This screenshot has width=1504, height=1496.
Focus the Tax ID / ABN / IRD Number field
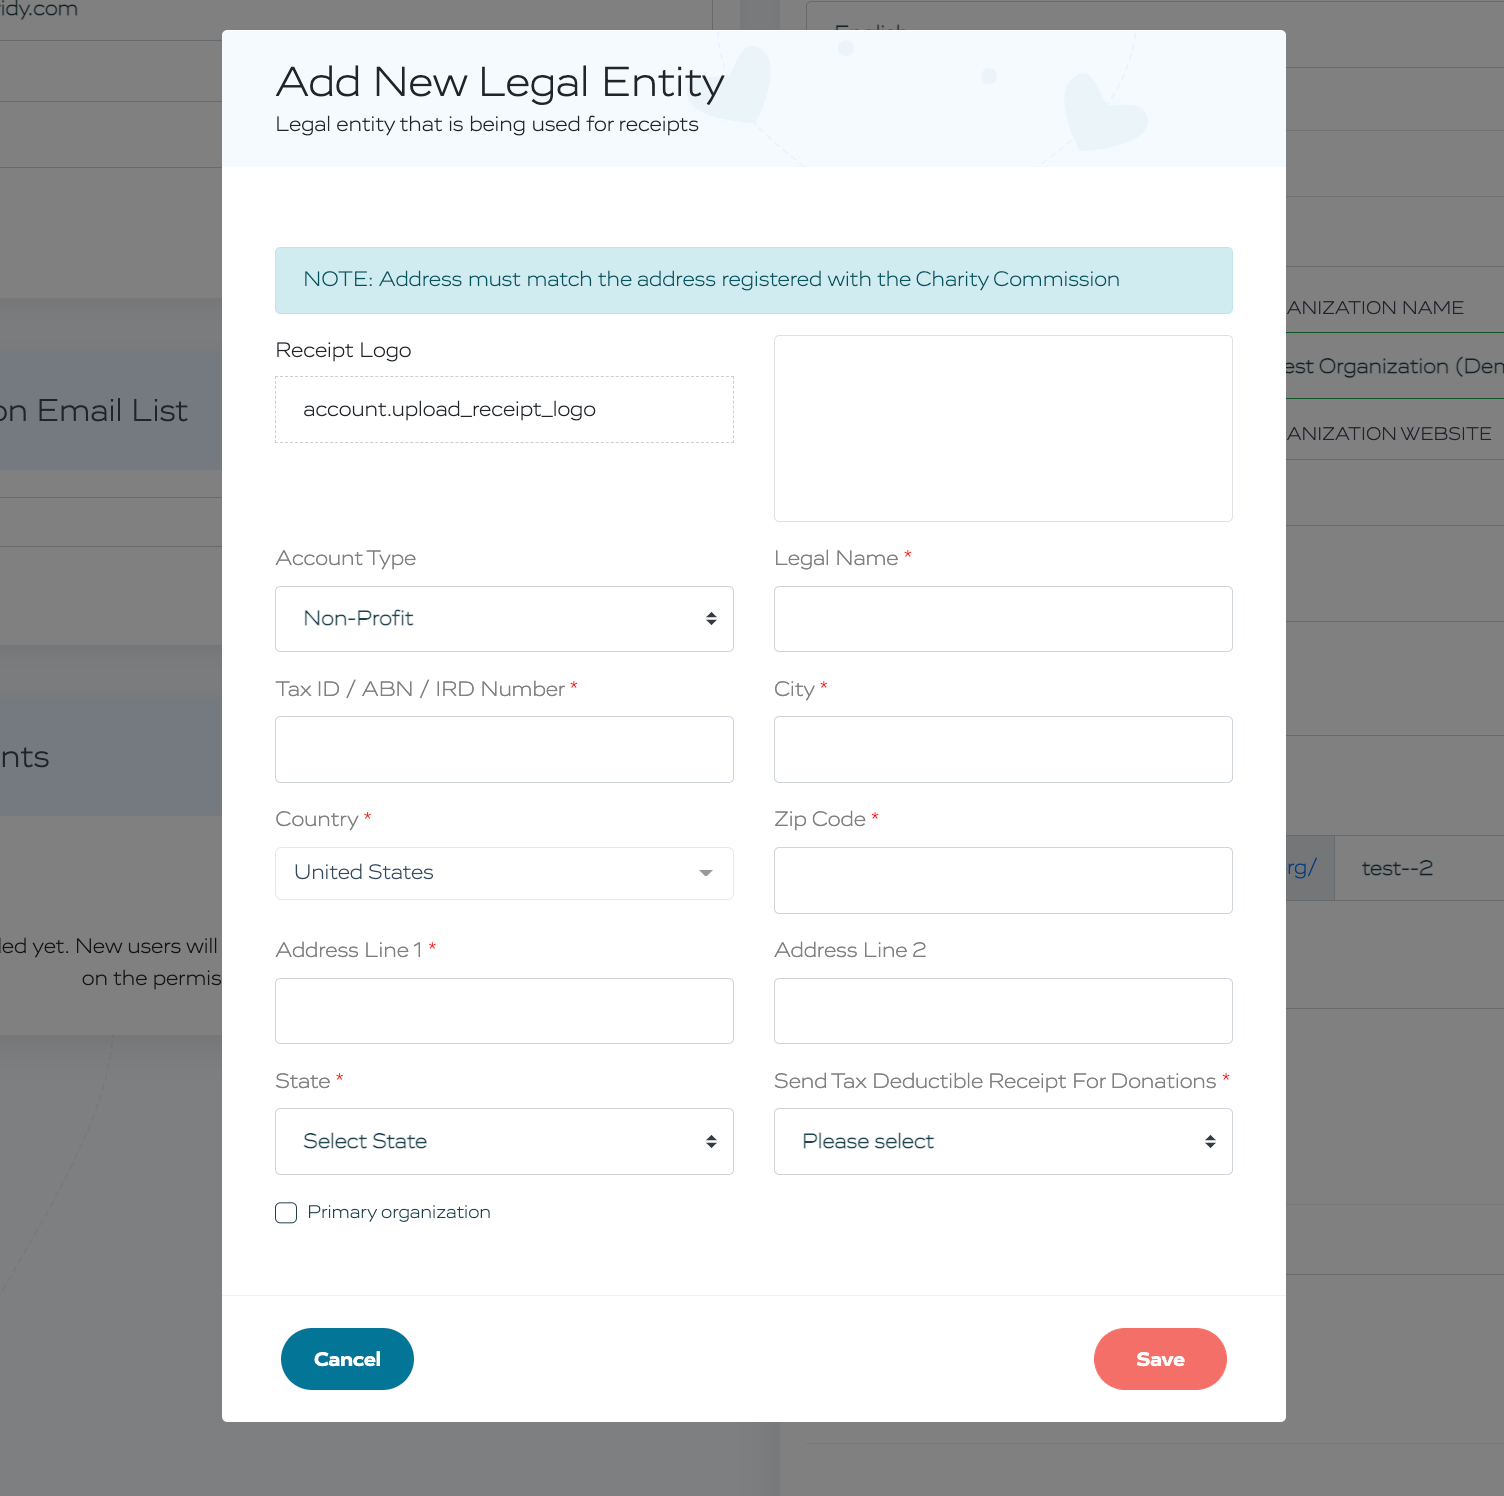click(504, 750)
